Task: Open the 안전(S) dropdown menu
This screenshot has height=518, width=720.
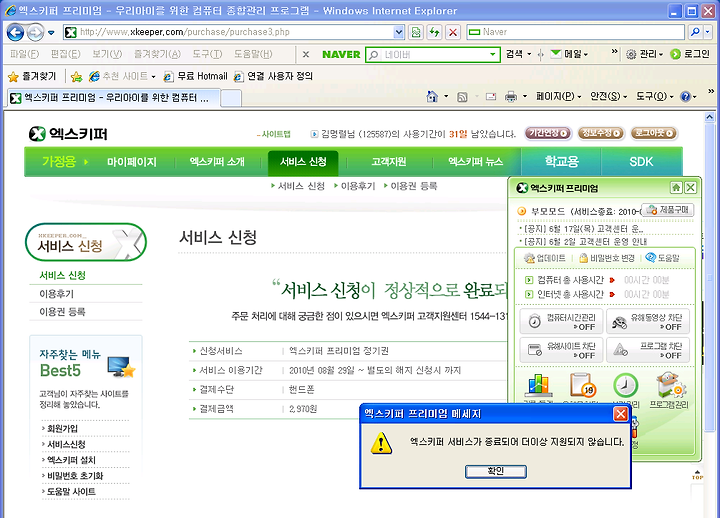Action: point(608,96)
